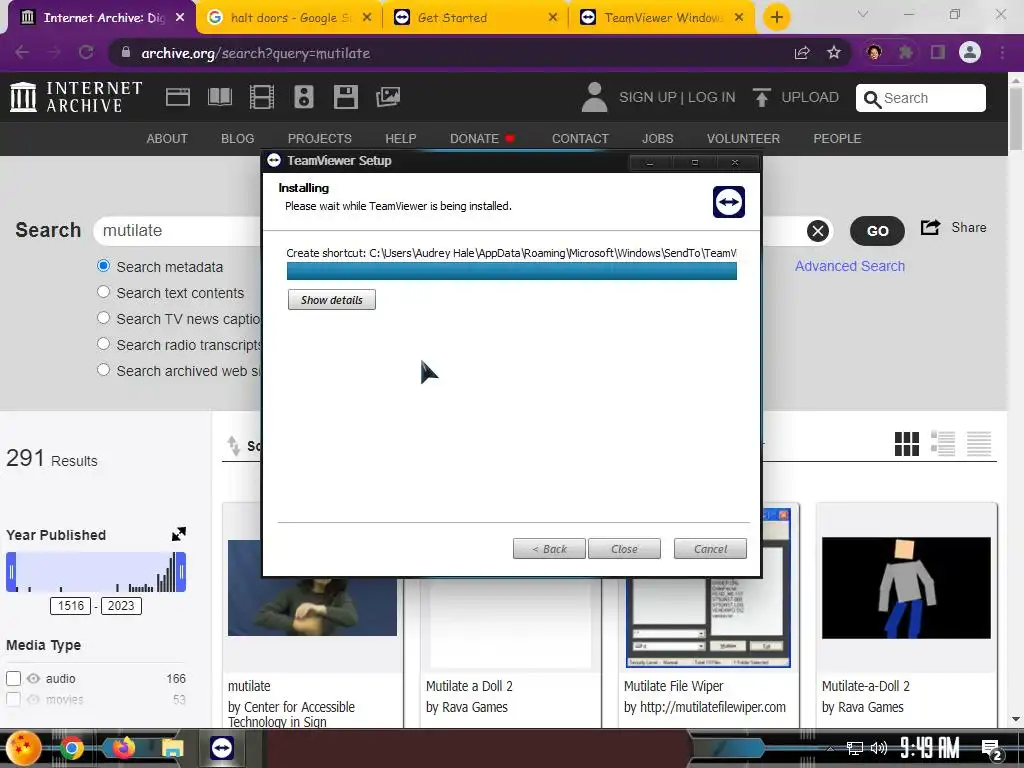Open the Images icon in Archive header

click(x=388, y=97)
